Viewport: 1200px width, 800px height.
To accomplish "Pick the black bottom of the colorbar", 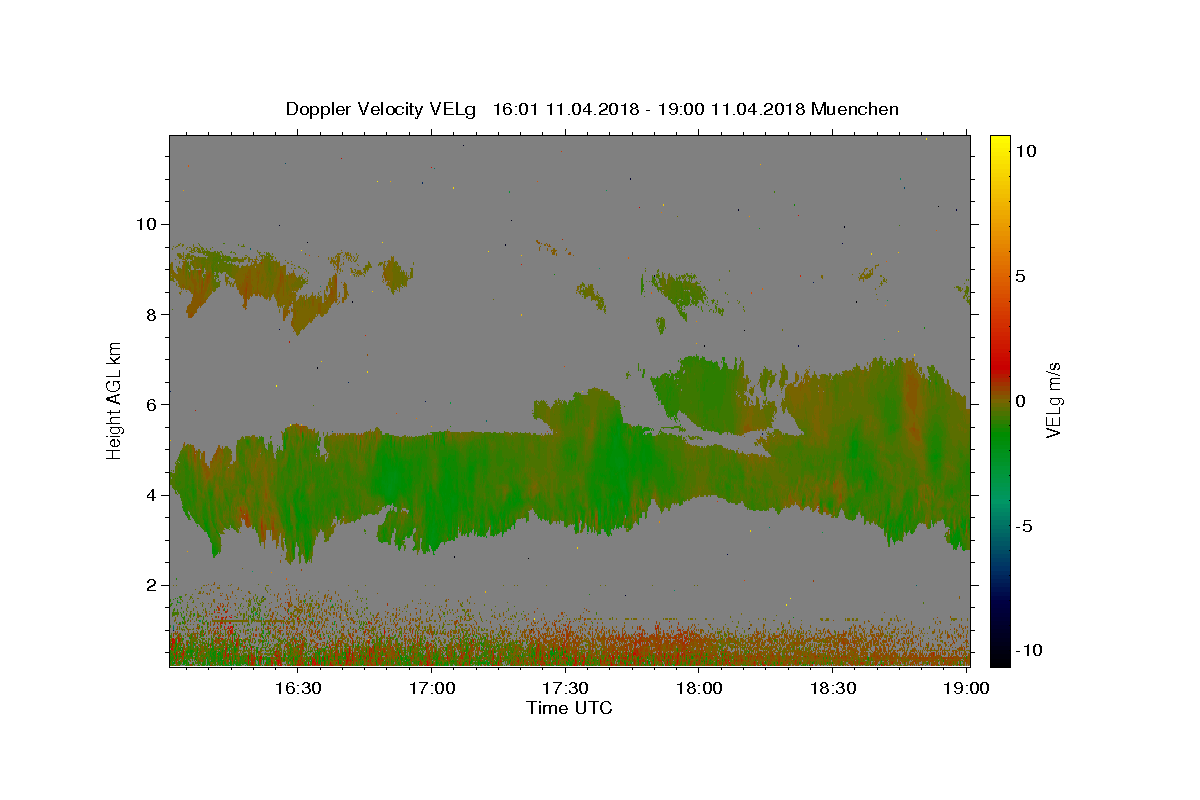I will [x=1000, y=655].
